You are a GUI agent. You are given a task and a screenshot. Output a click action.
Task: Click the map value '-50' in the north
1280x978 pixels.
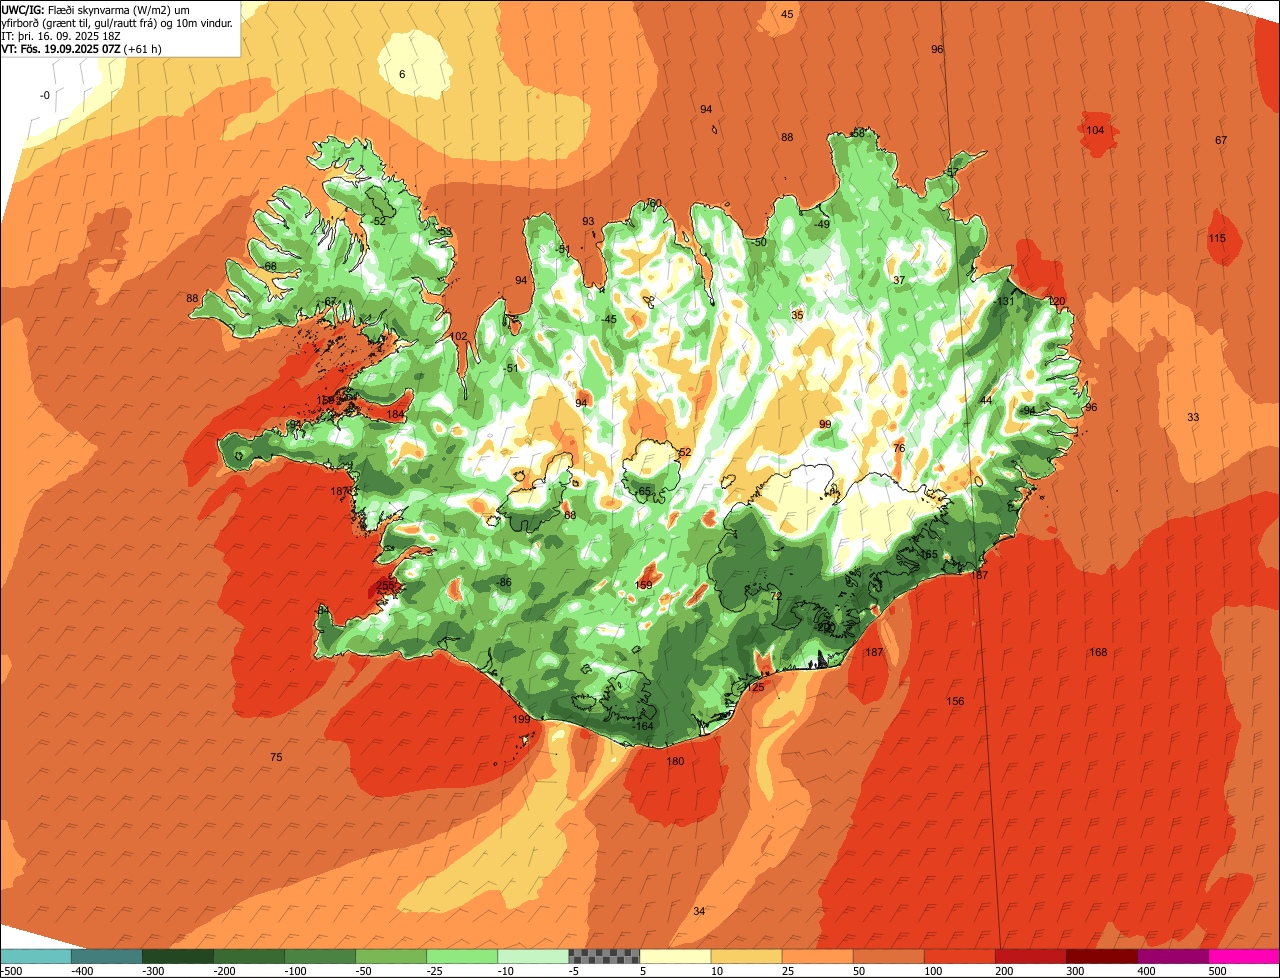[x=759, y=242]
